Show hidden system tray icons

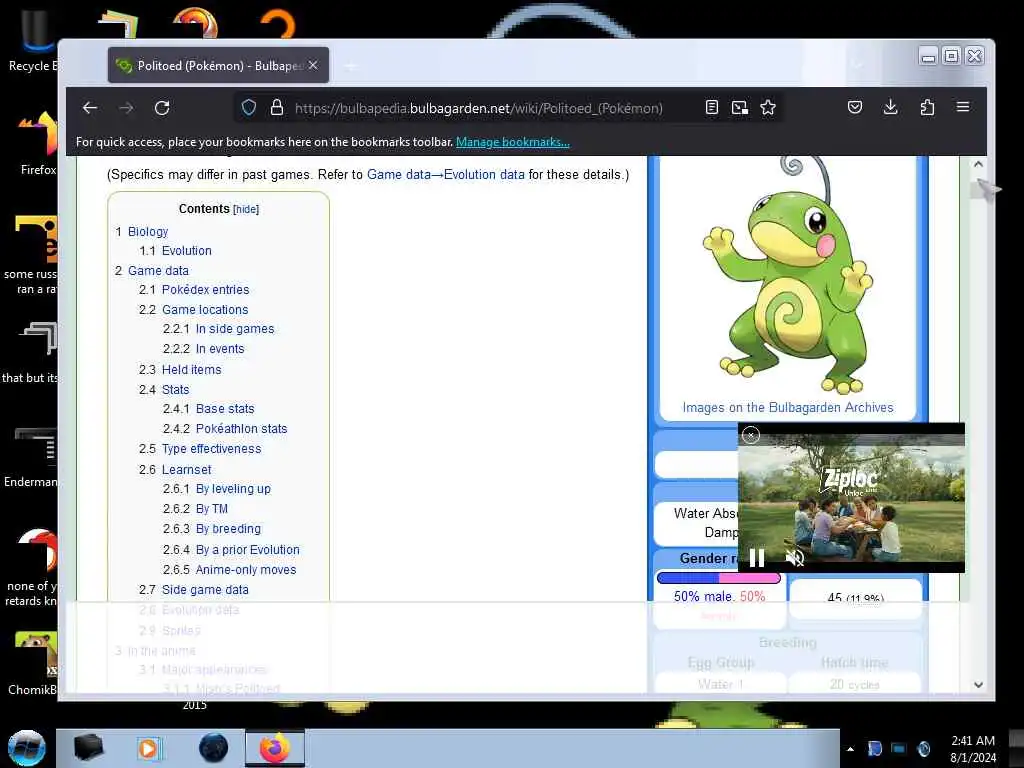pyautogui.click(x=850, y=749)
